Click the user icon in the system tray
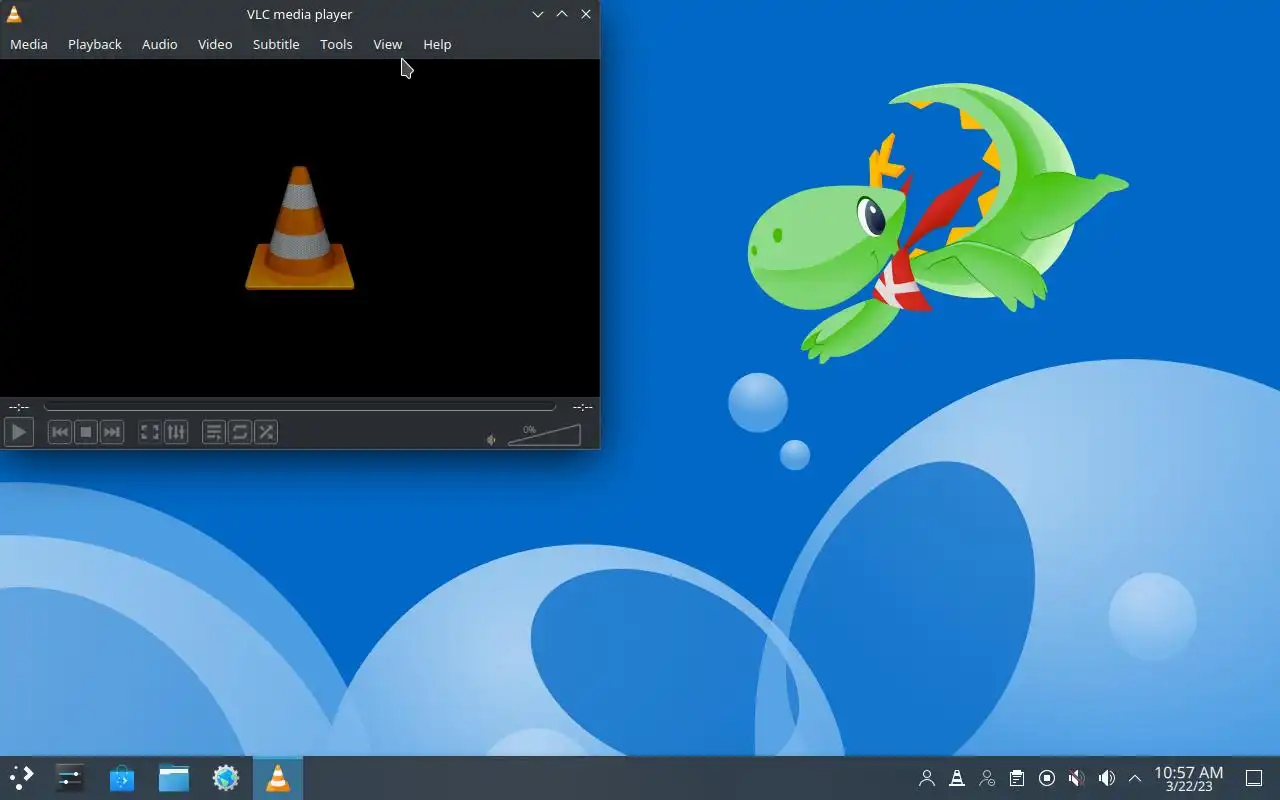 (927, 778)
